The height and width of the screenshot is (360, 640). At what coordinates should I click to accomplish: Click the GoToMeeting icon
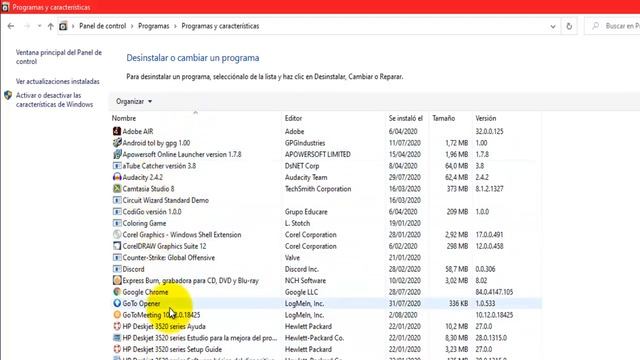(117, 315)
